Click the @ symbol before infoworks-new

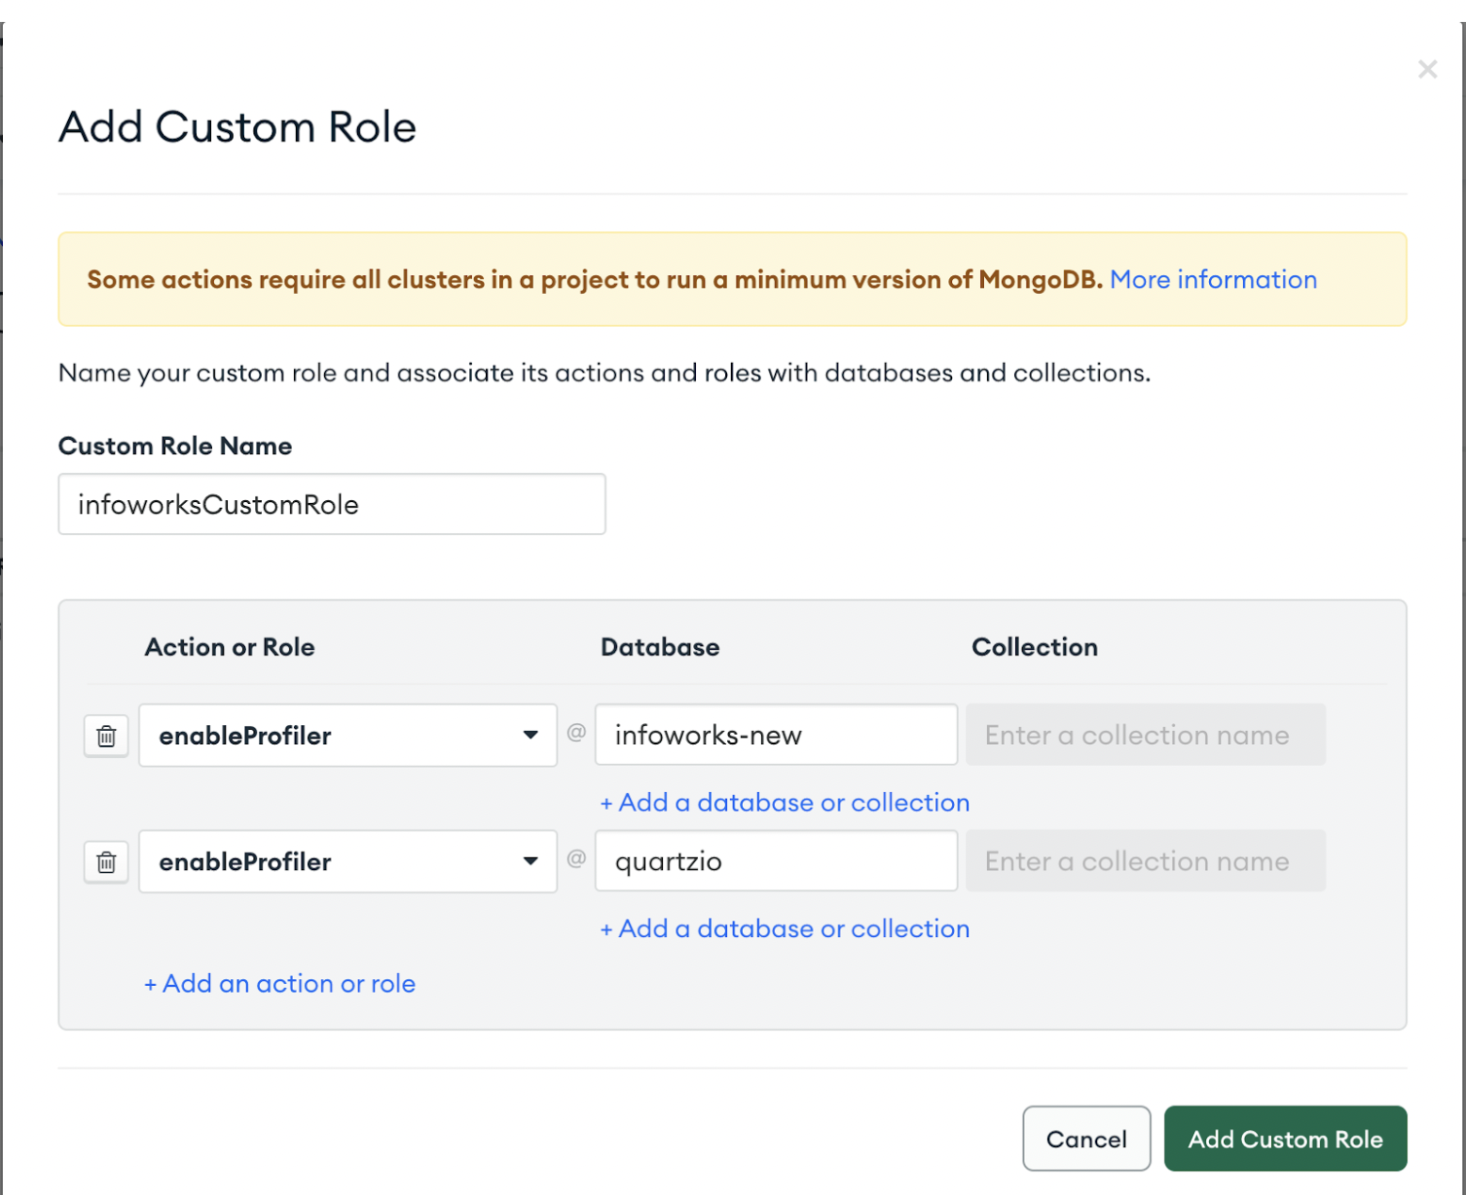(576, 733)
